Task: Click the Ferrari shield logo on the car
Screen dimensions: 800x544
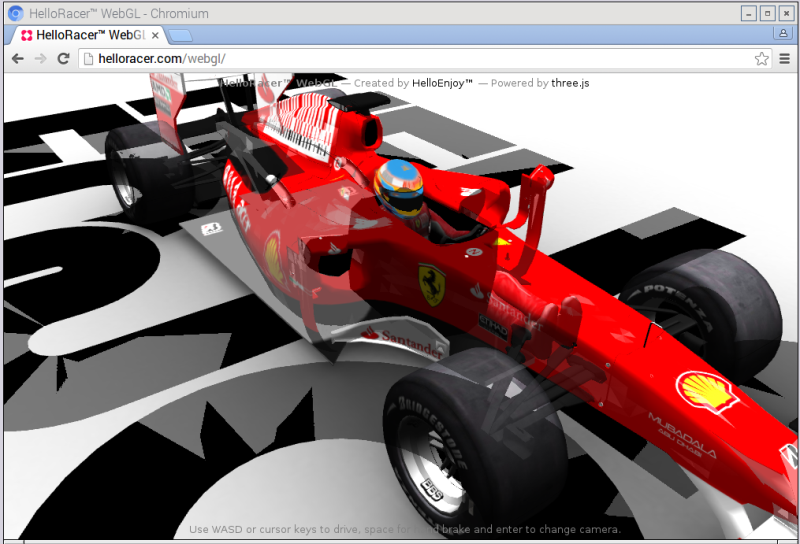Action: point(432,284)
